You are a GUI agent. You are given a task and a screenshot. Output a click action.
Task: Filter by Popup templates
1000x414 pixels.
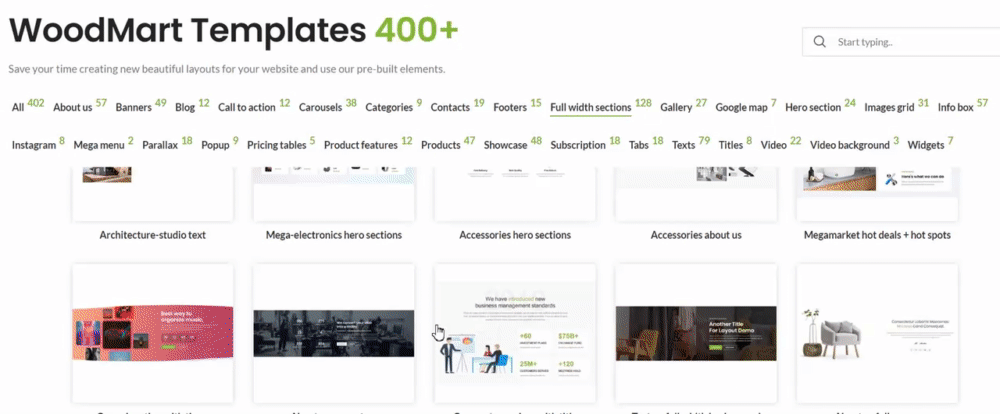pos(215,145)
